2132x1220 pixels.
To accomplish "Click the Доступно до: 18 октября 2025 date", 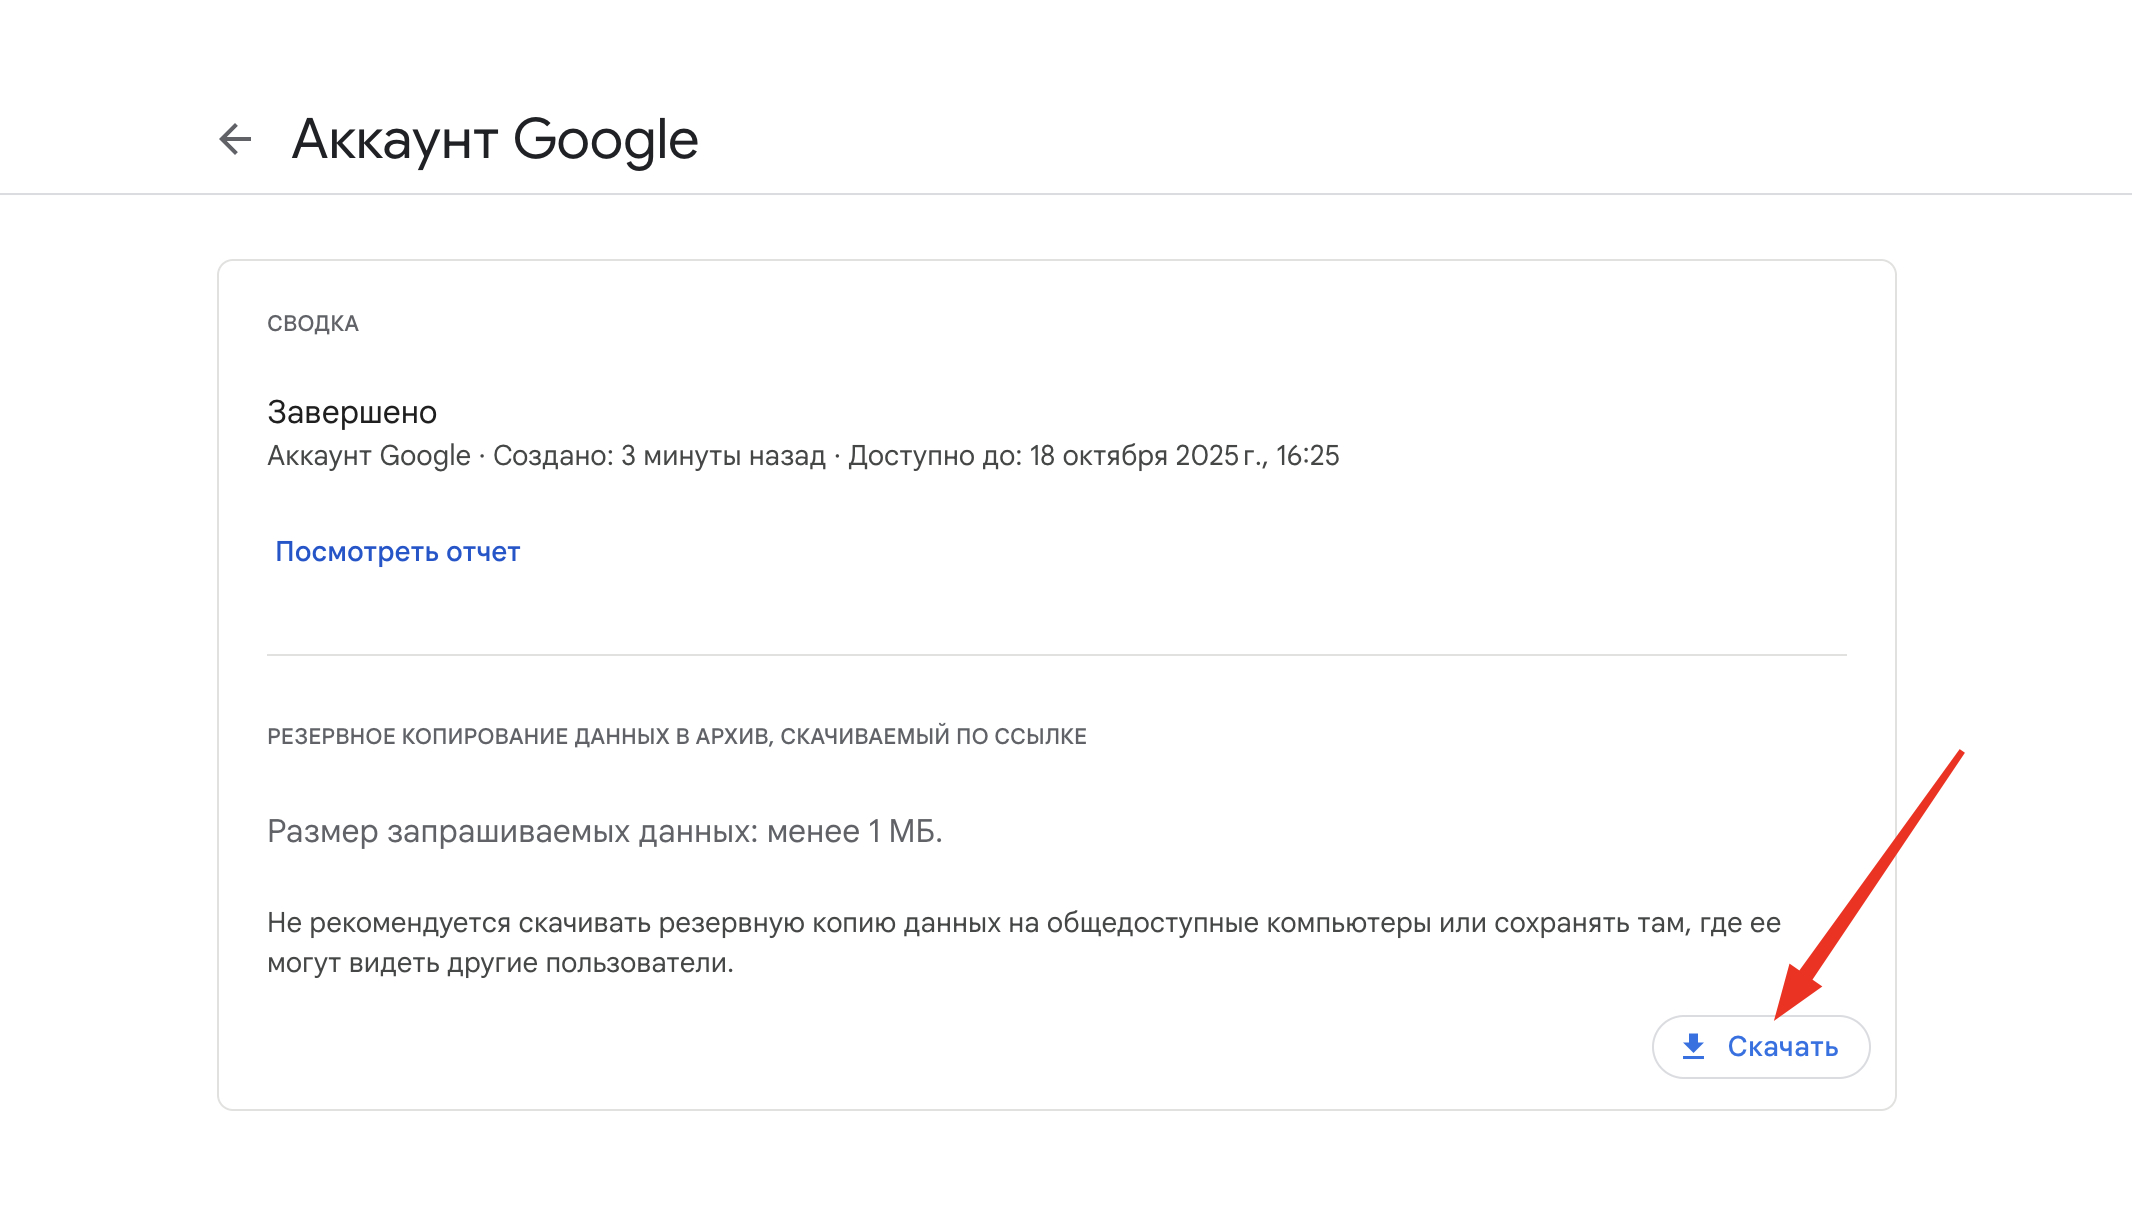I will click(x=1093, y=456).
